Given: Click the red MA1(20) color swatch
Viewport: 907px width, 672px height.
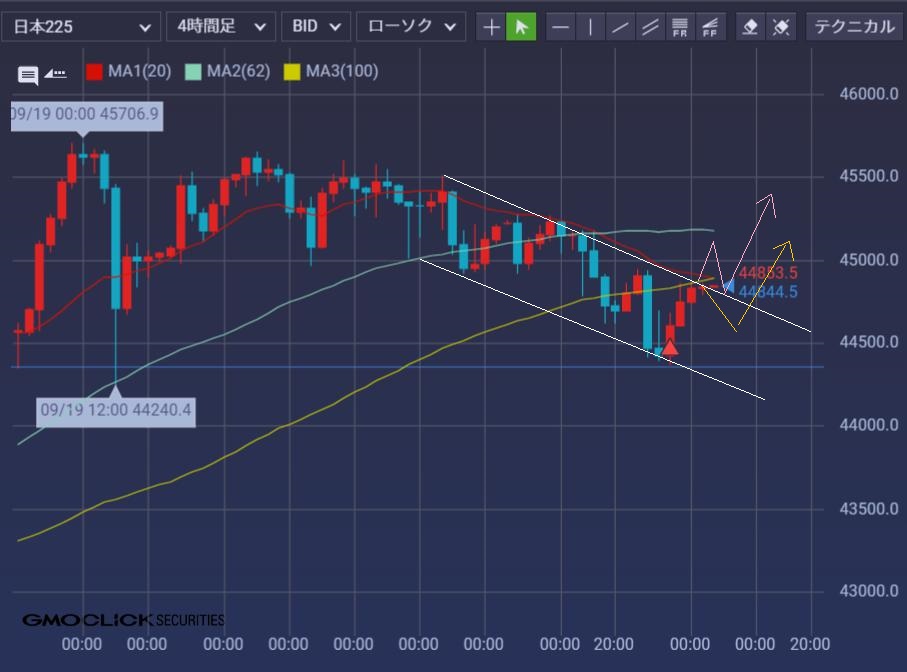Looking at the screenshot, I should pyautogui.click(x=95, y=72).
